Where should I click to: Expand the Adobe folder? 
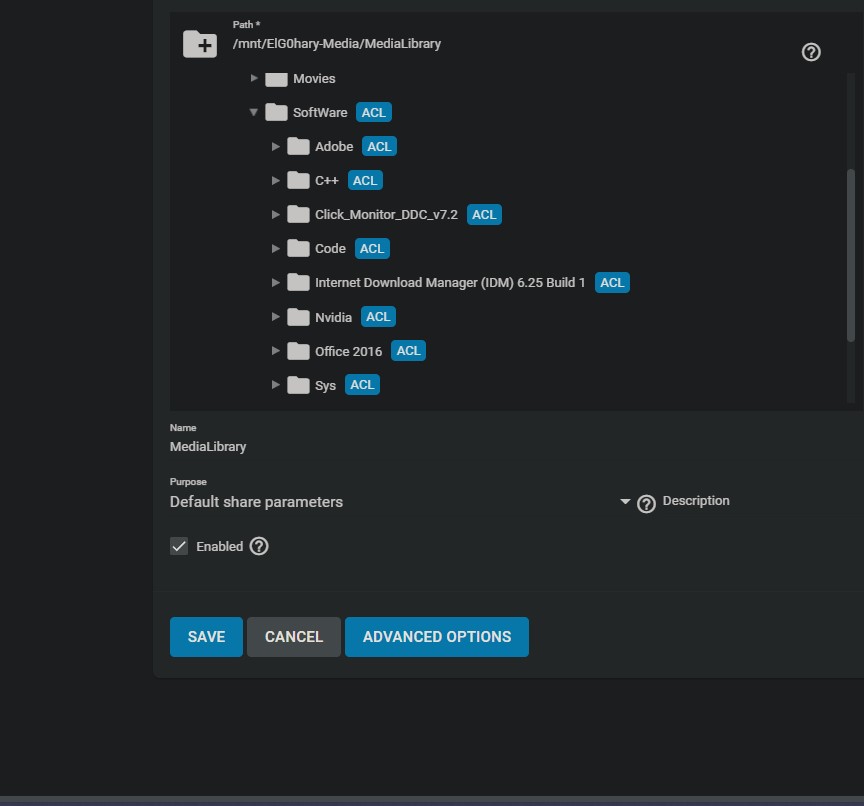276,147
